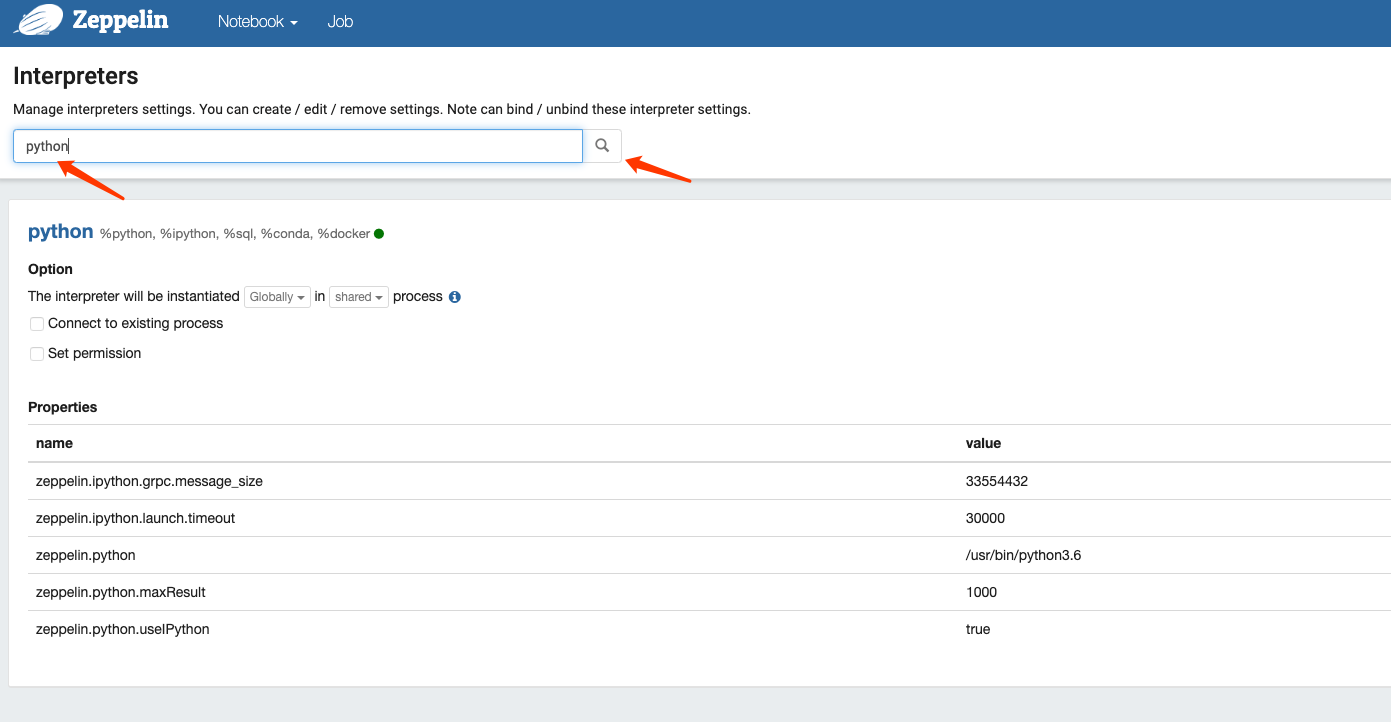
Task: Select the Interpreters page heading
Action: tap(76, 76)
